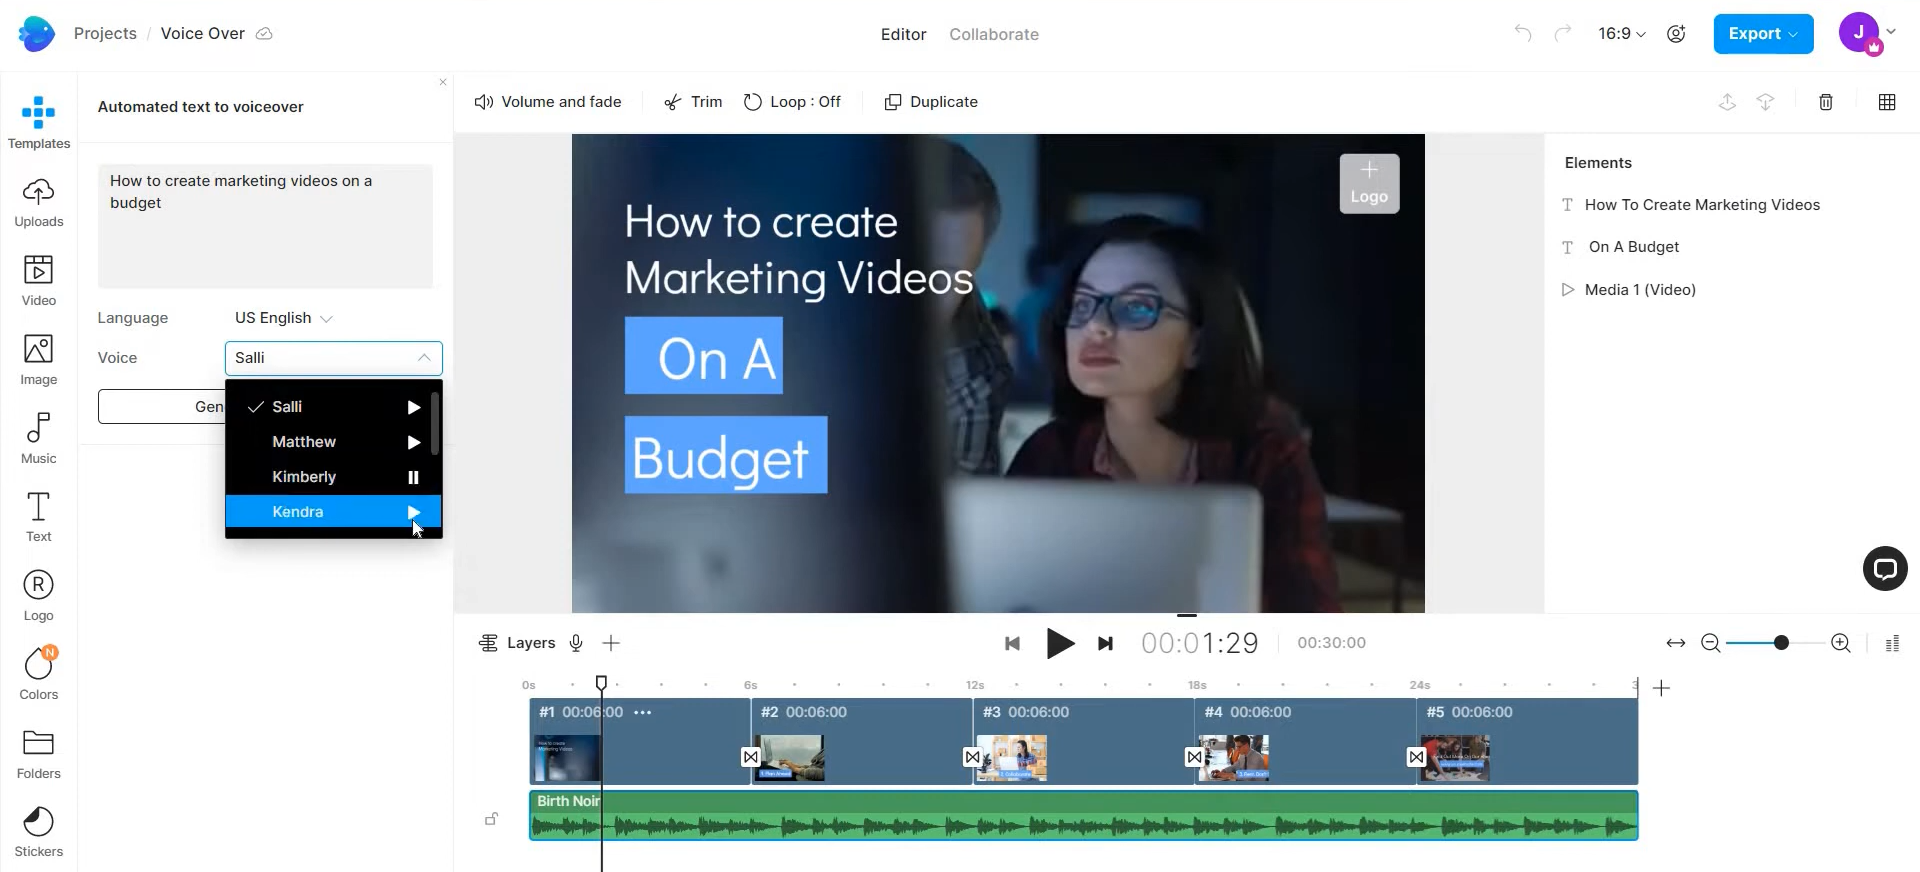Click the timeline playhead marker
1920x872 pixels.
(601, 683)
